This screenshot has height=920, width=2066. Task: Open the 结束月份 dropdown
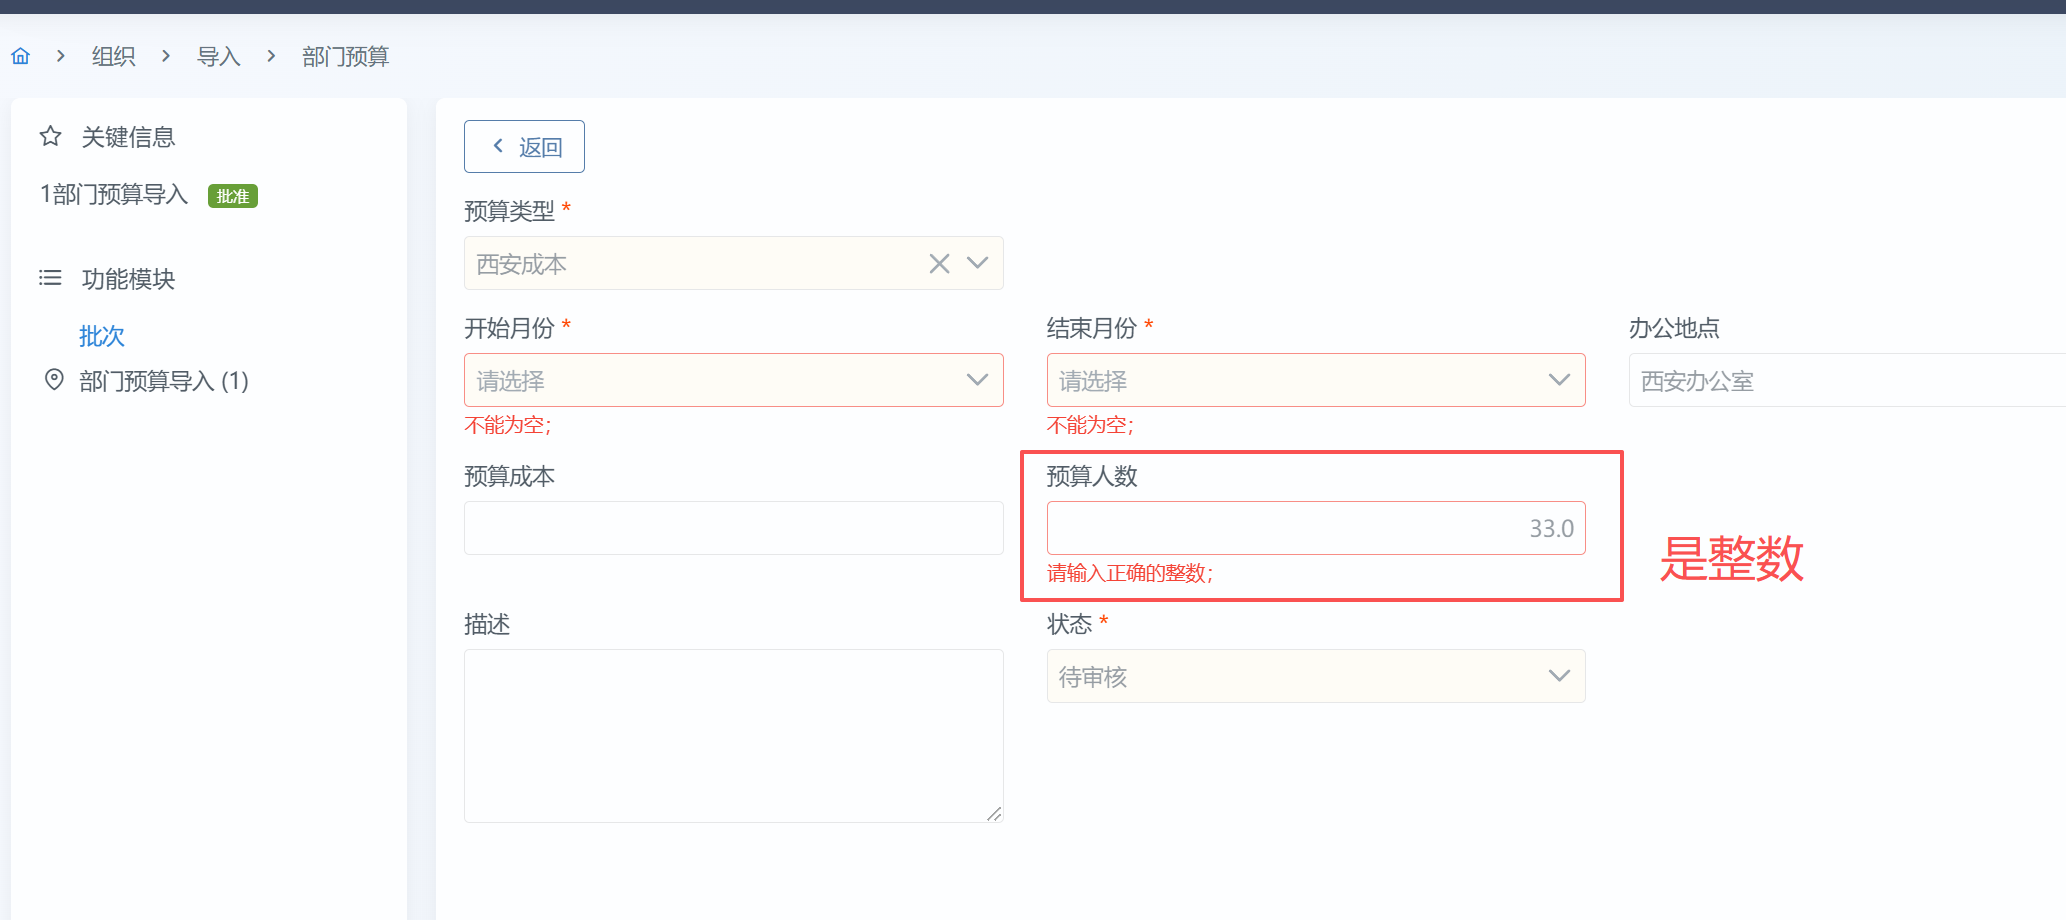tap(1315, 380)
